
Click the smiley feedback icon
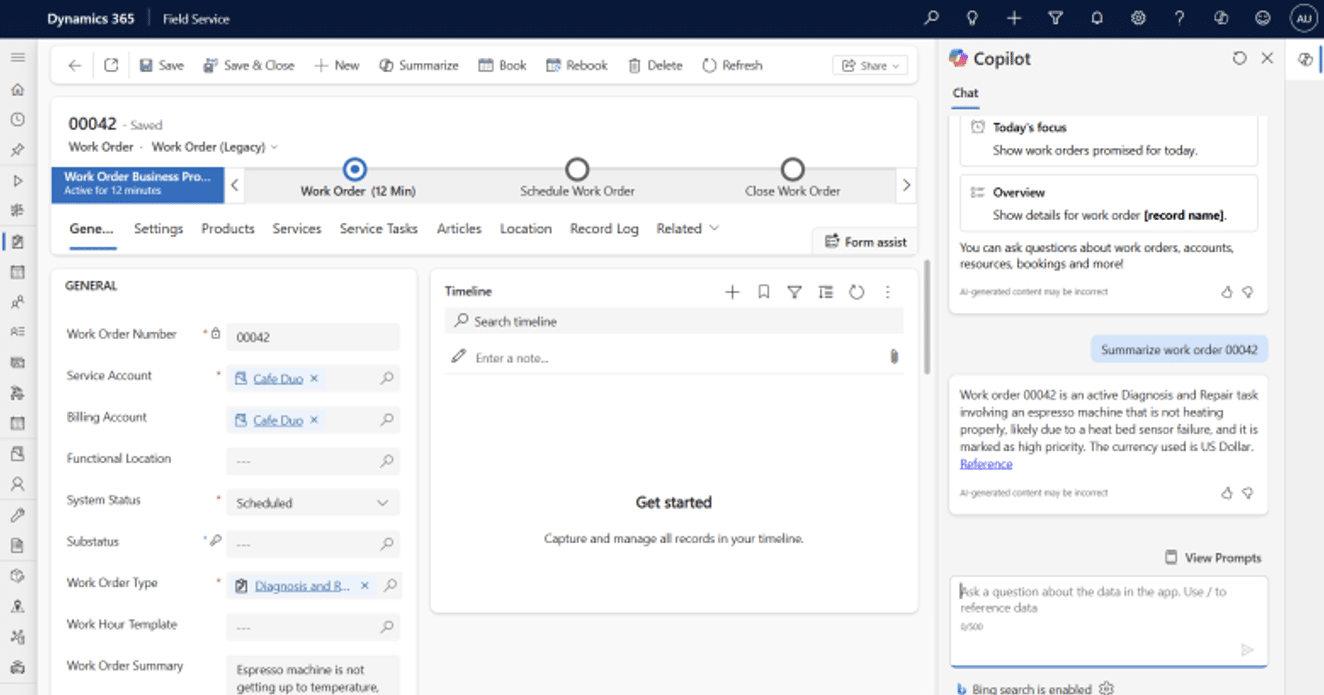coord(1263,18)
